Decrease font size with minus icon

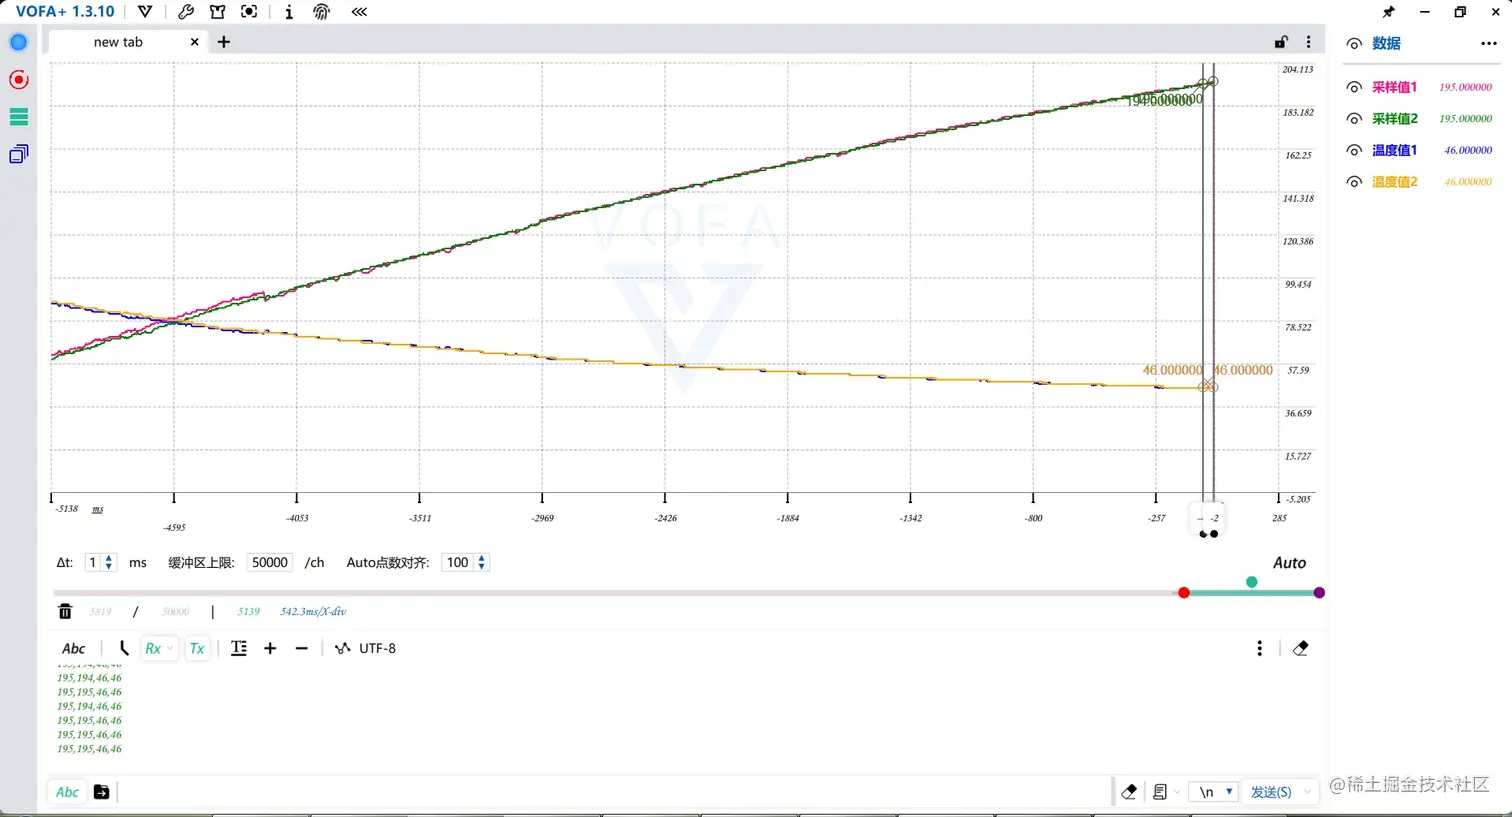[302, 649]
